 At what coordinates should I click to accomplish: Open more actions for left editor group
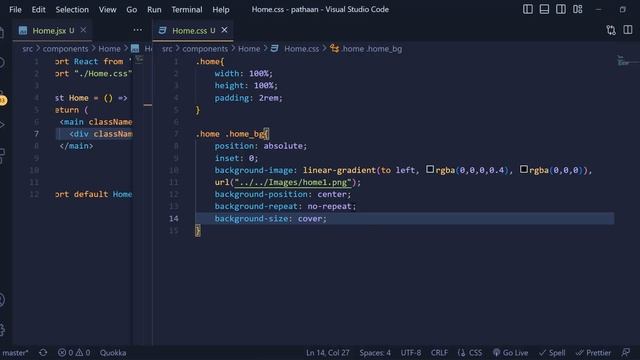pyautogui.click(x=138, y=30)
